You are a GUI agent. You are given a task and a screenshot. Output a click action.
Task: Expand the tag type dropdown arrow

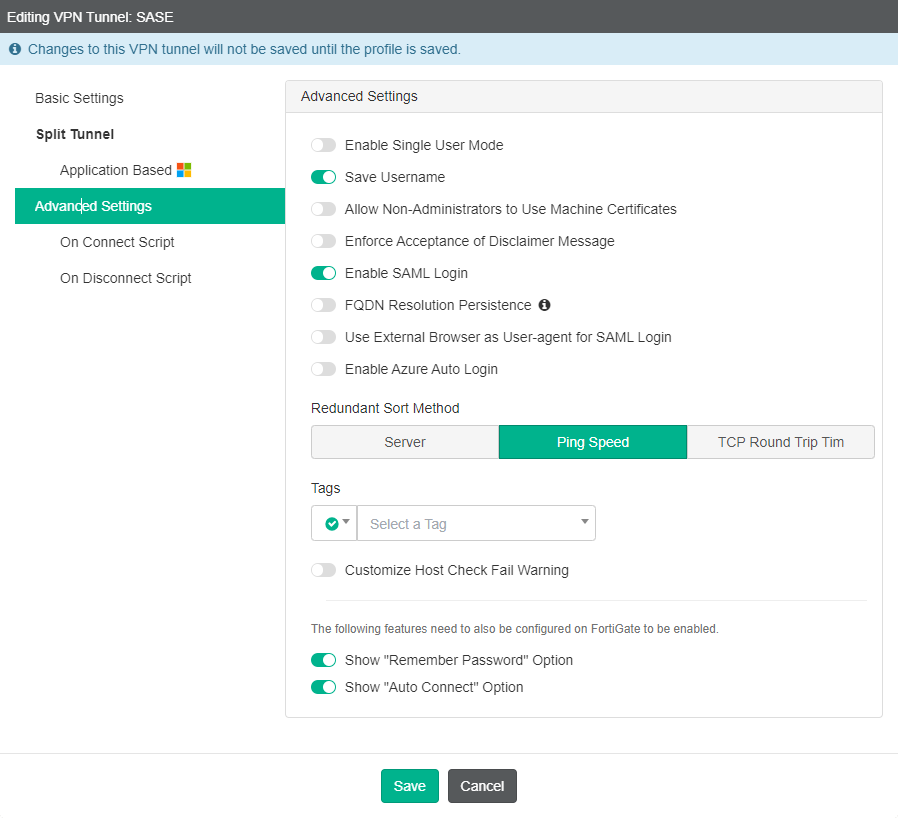pos(347,523)
